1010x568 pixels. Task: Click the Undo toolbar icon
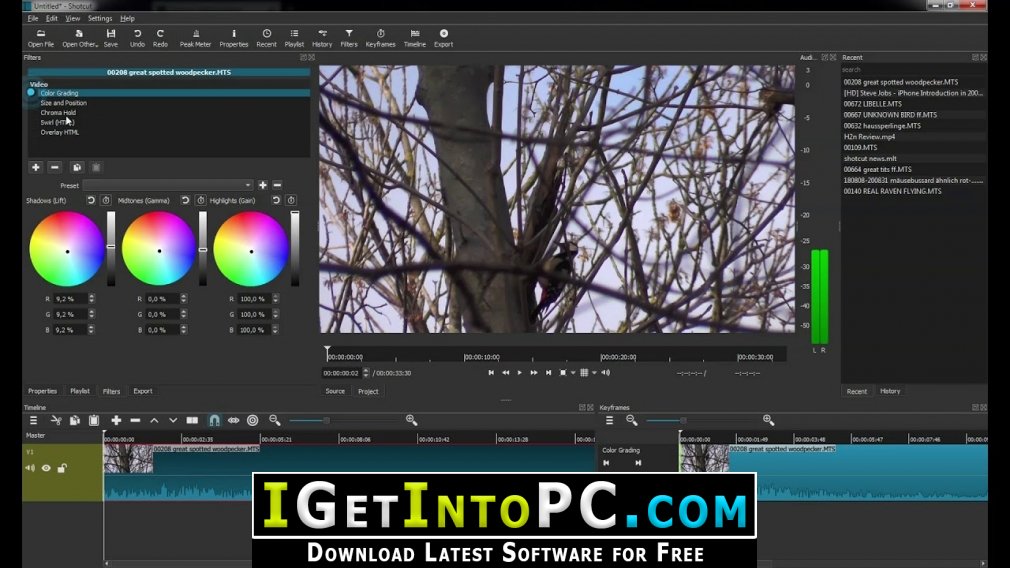coord(137,38)
